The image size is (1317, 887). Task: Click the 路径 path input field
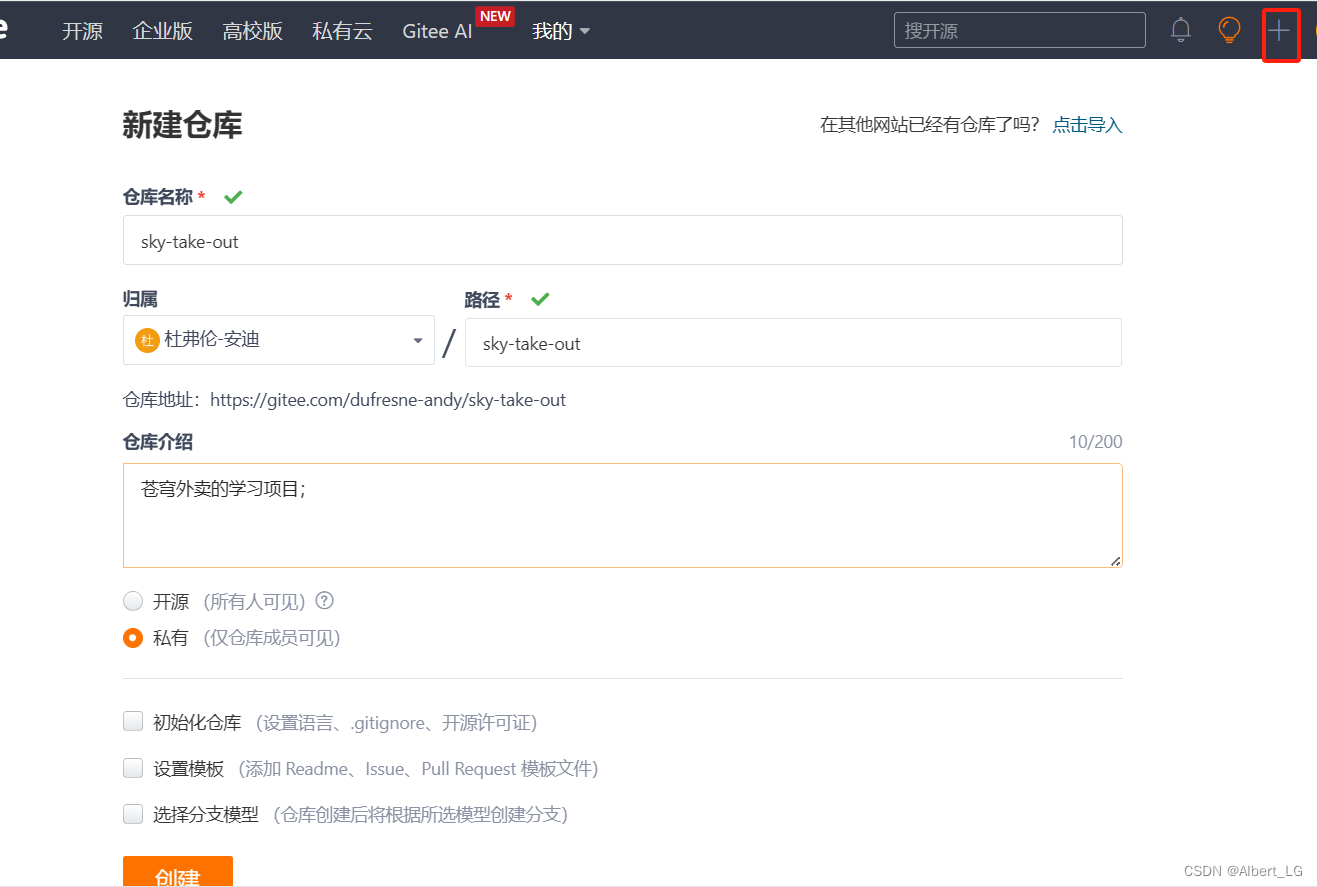pyautogui.click(x=793, y=343)
